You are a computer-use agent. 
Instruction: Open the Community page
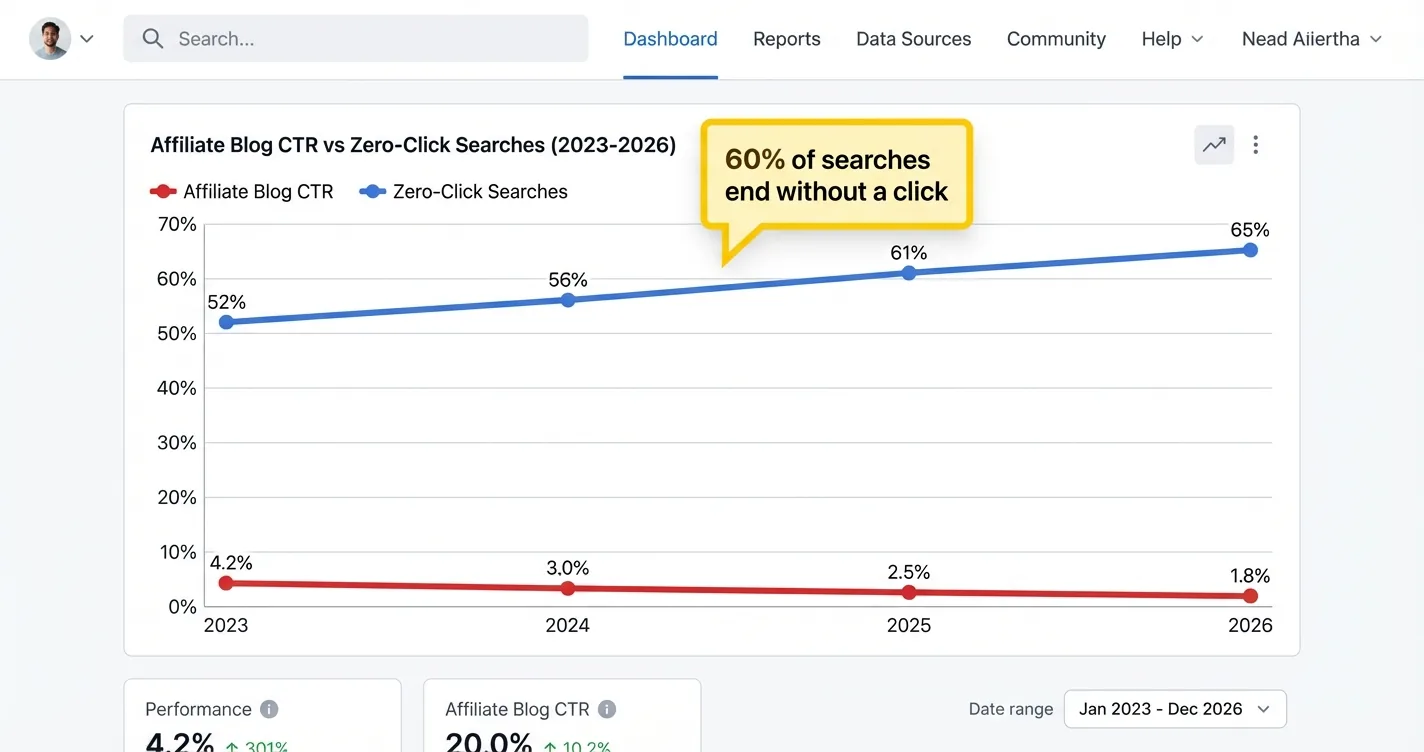click(1056, 38)
